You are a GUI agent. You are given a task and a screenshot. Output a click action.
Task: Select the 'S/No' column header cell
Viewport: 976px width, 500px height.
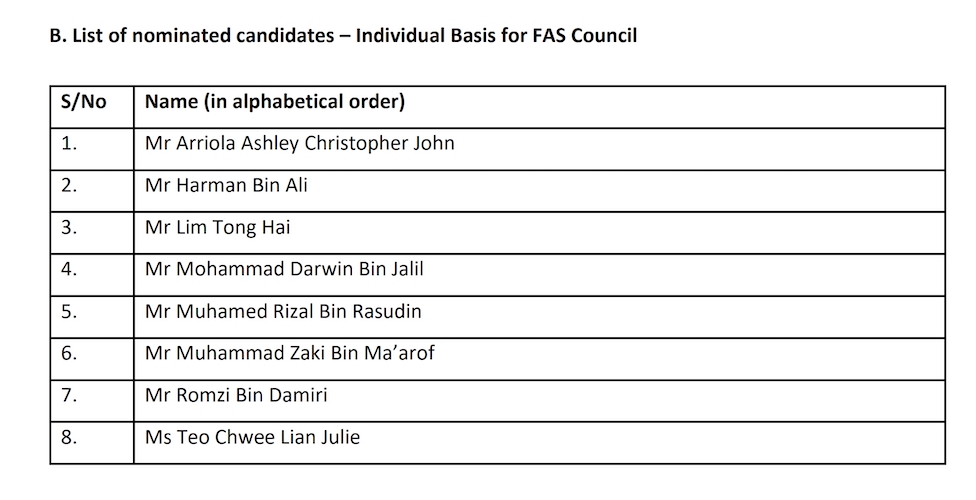83,102
